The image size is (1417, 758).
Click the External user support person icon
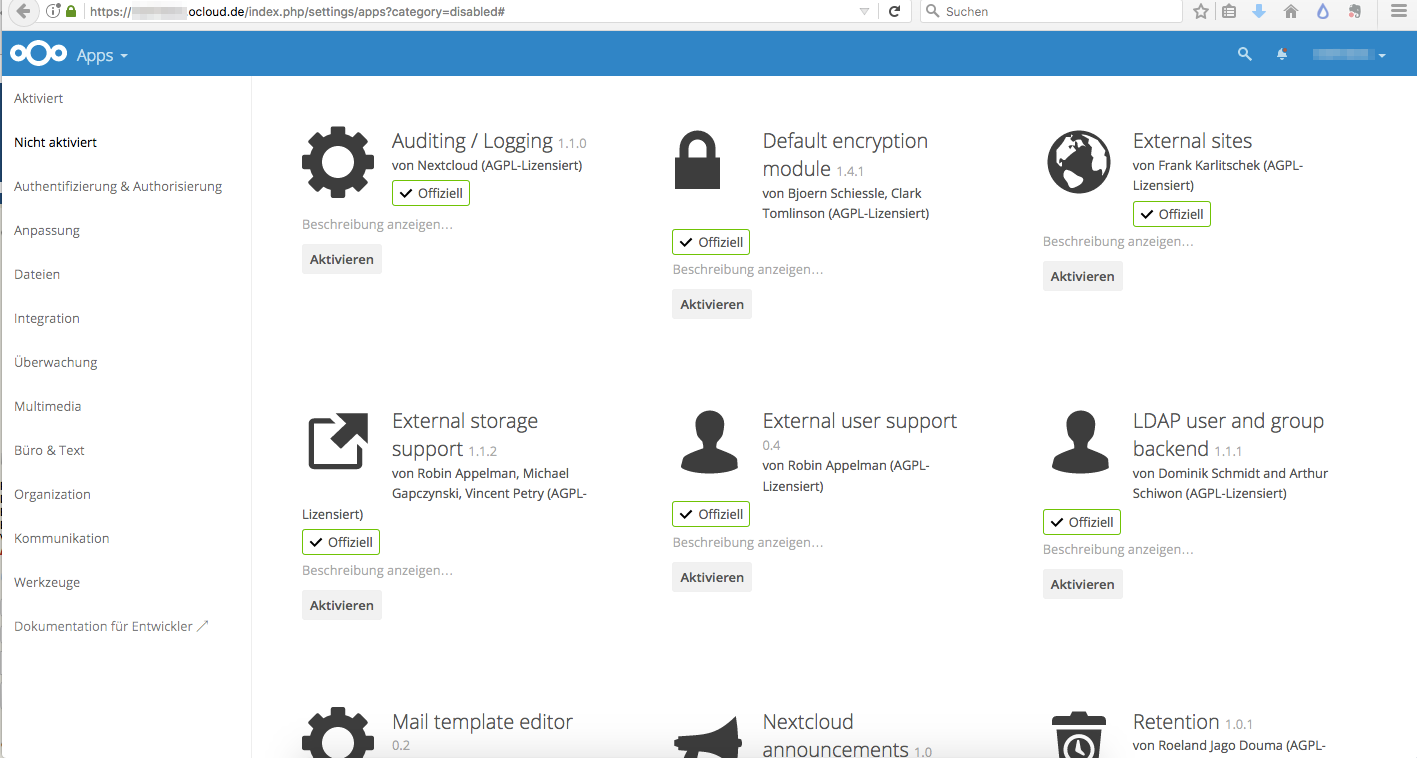[709, 441]
